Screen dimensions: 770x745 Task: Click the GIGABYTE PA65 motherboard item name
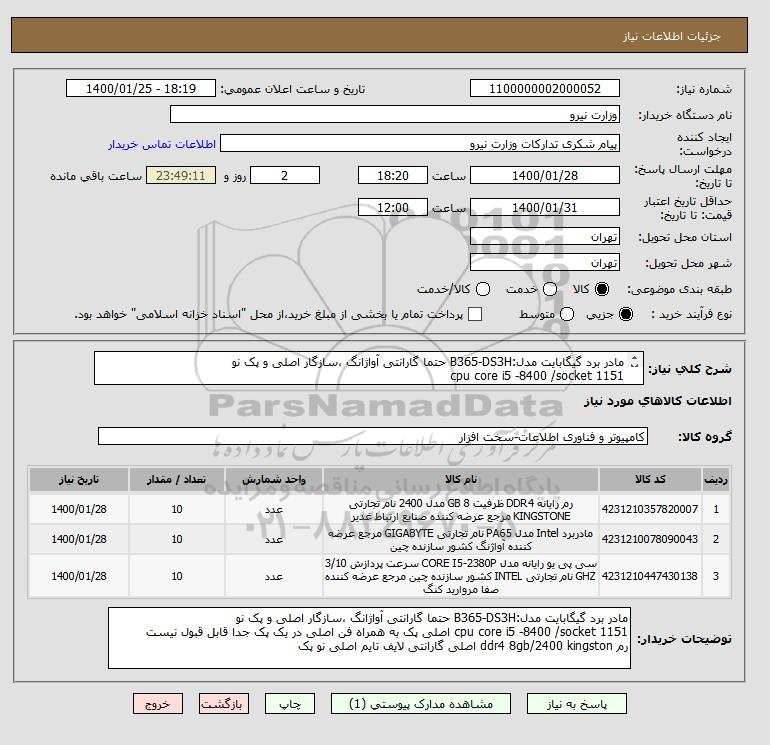(461, 540)
